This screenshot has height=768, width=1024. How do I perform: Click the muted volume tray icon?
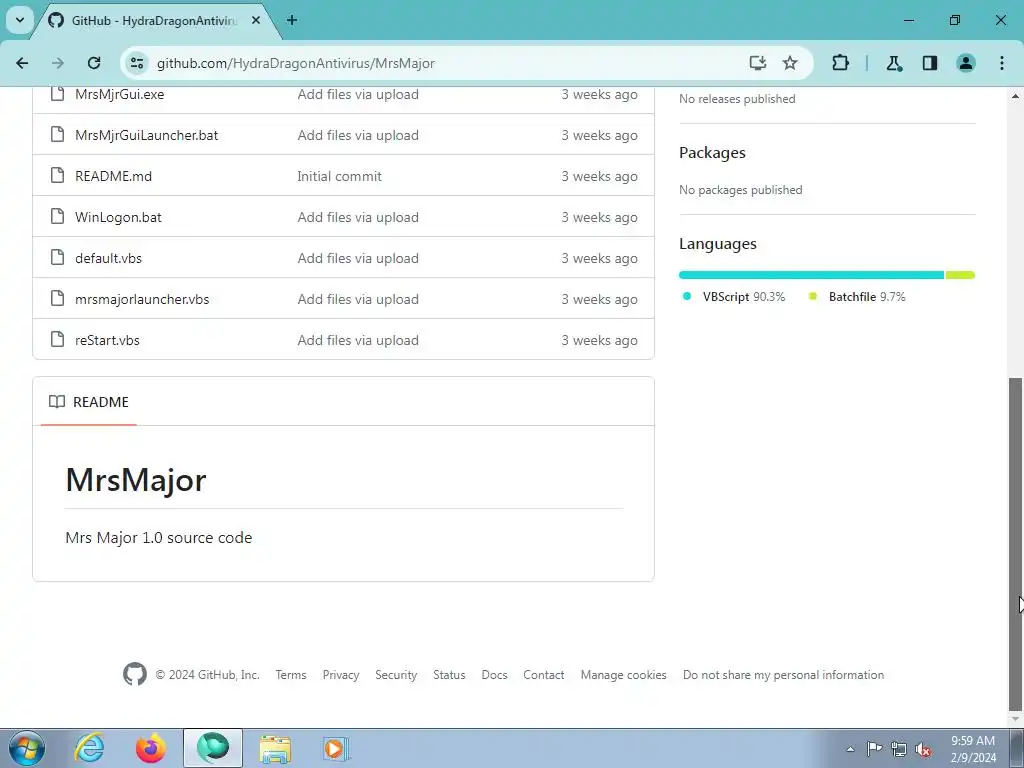923,749
